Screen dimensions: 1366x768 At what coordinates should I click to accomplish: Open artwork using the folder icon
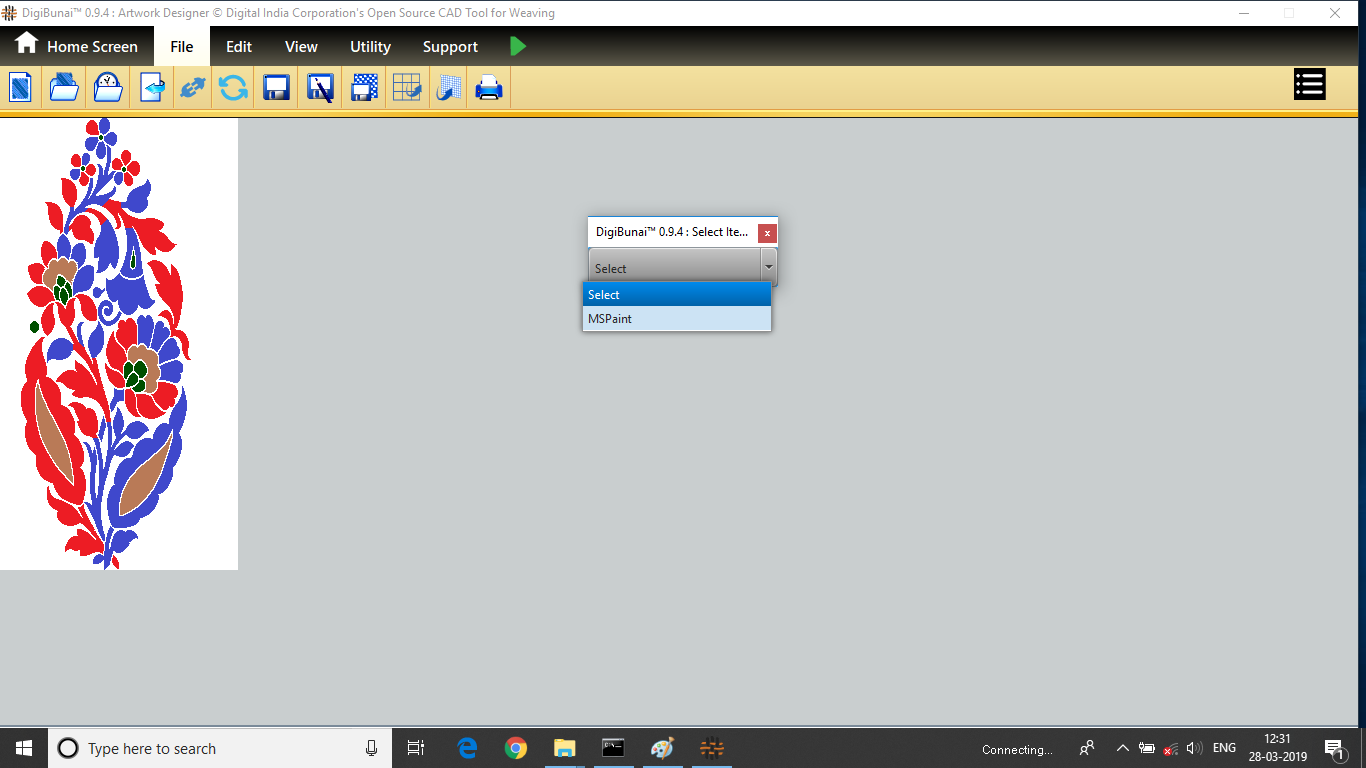(x=64, y=88)
